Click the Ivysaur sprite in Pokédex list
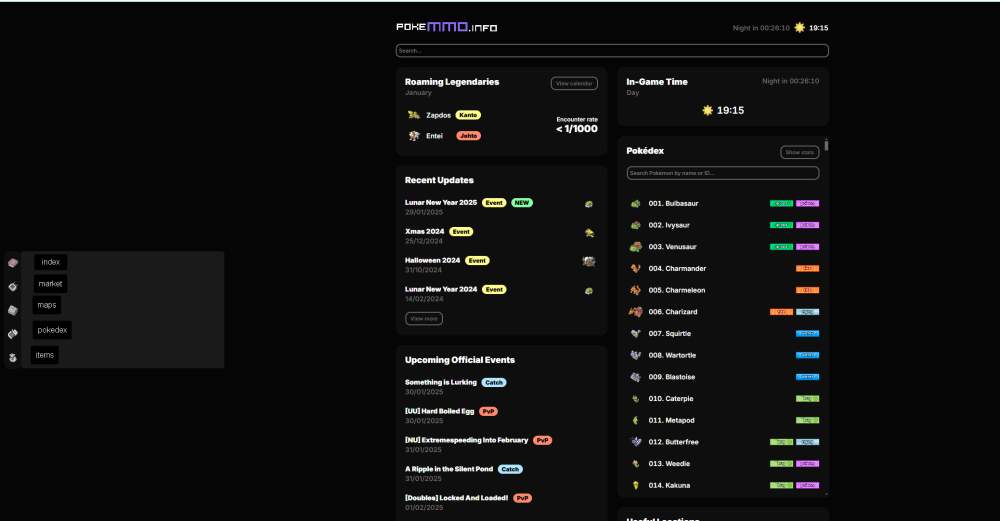The height and width of the screenshot is (521, 1000). coord(635,225)
